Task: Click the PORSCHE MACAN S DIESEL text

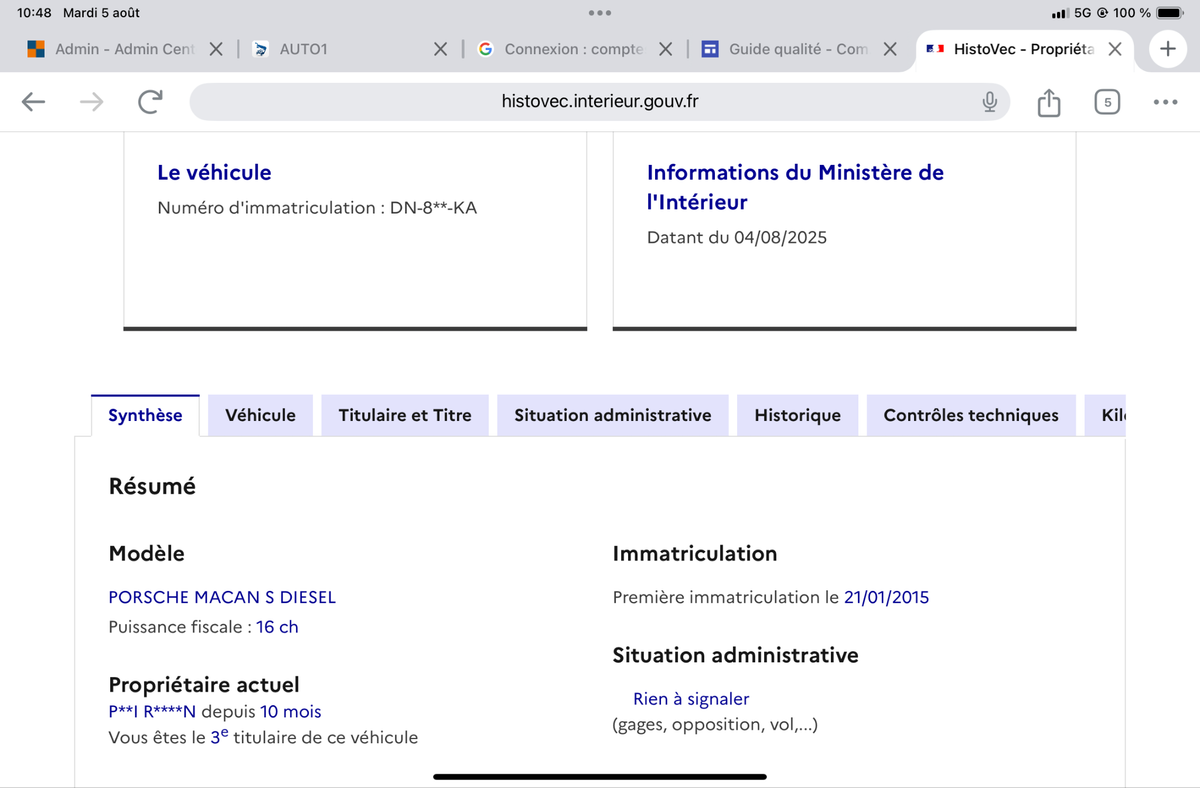Action: (x=222, y=597)
